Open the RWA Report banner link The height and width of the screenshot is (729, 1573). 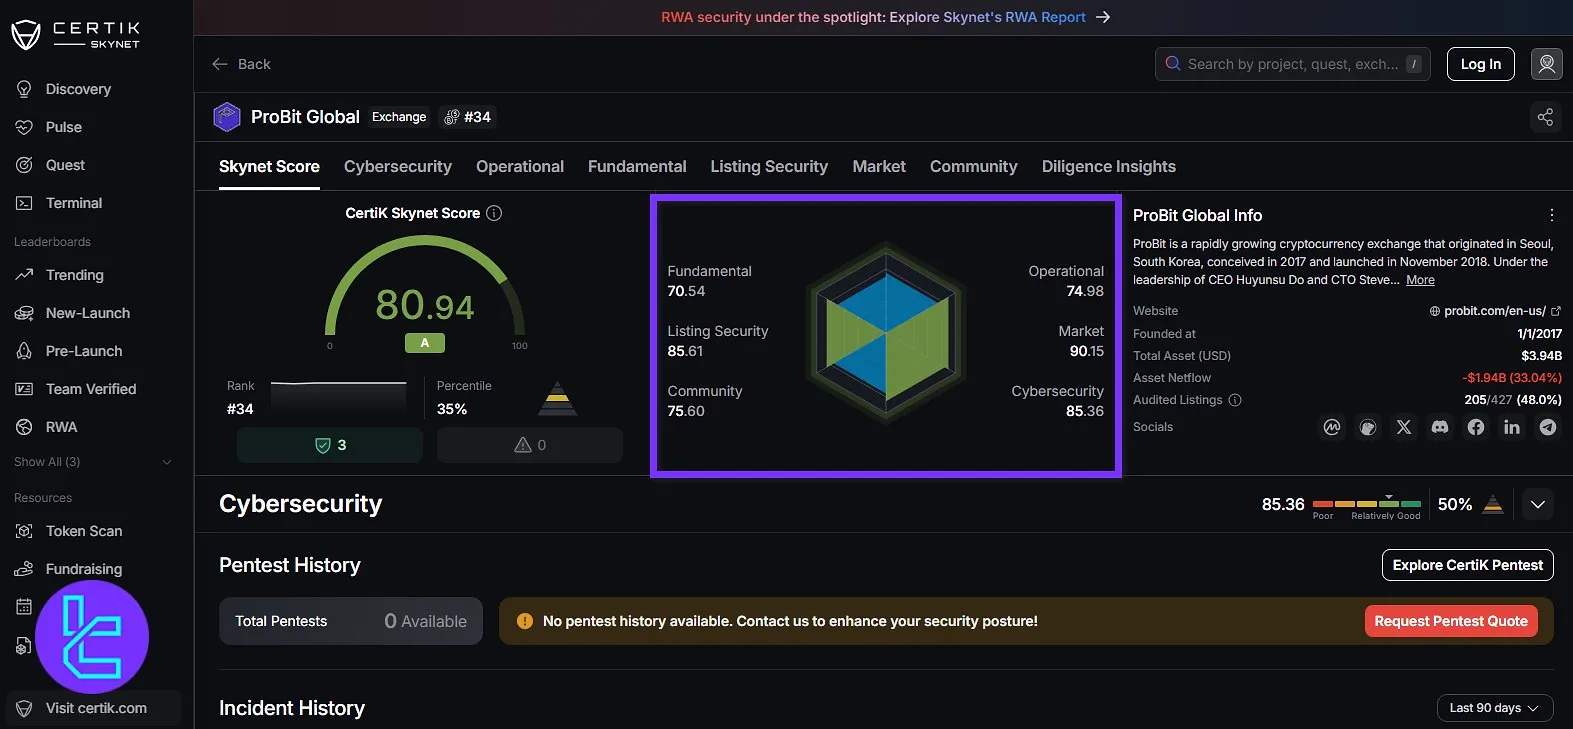tap(885, 17)
